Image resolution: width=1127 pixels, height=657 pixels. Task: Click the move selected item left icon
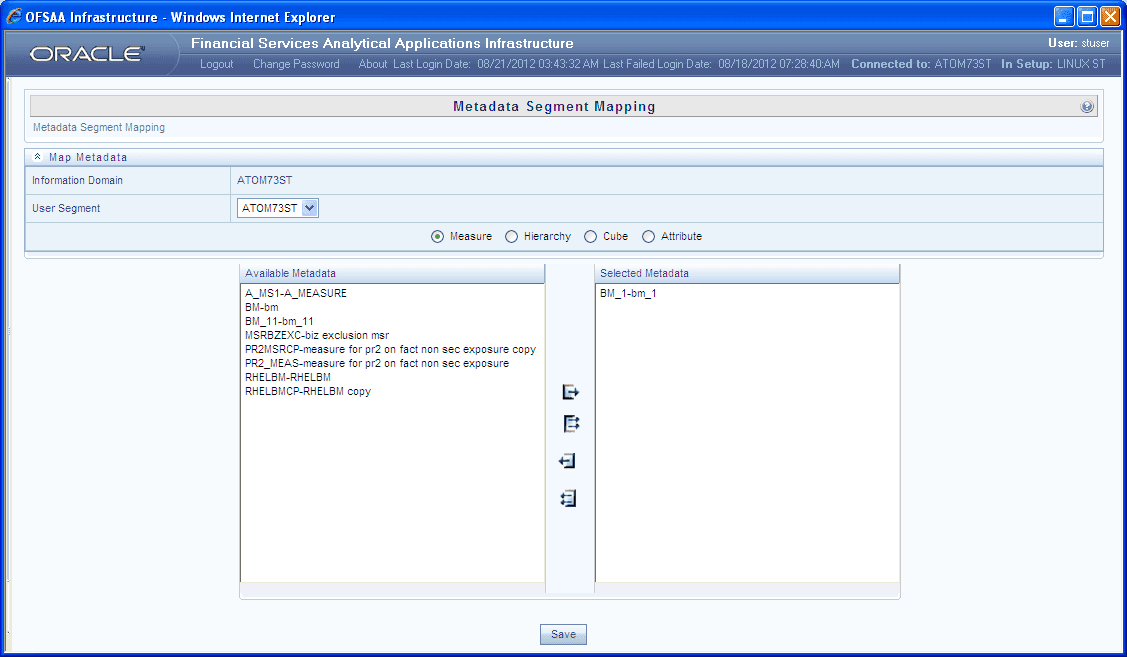[x=567, y=460]
